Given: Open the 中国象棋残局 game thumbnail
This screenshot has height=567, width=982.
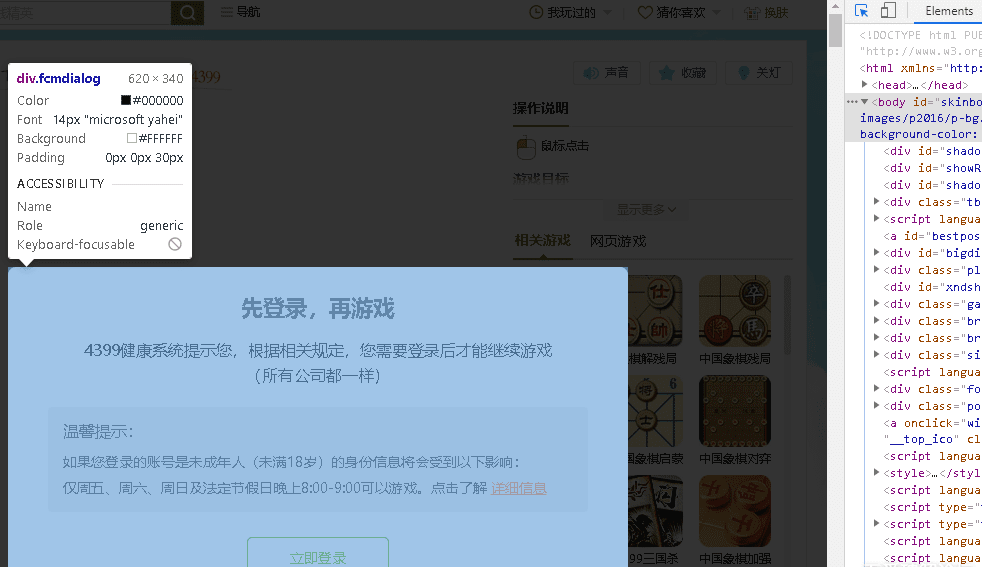Looking at the screenshot, I should (x=735, y=310).
